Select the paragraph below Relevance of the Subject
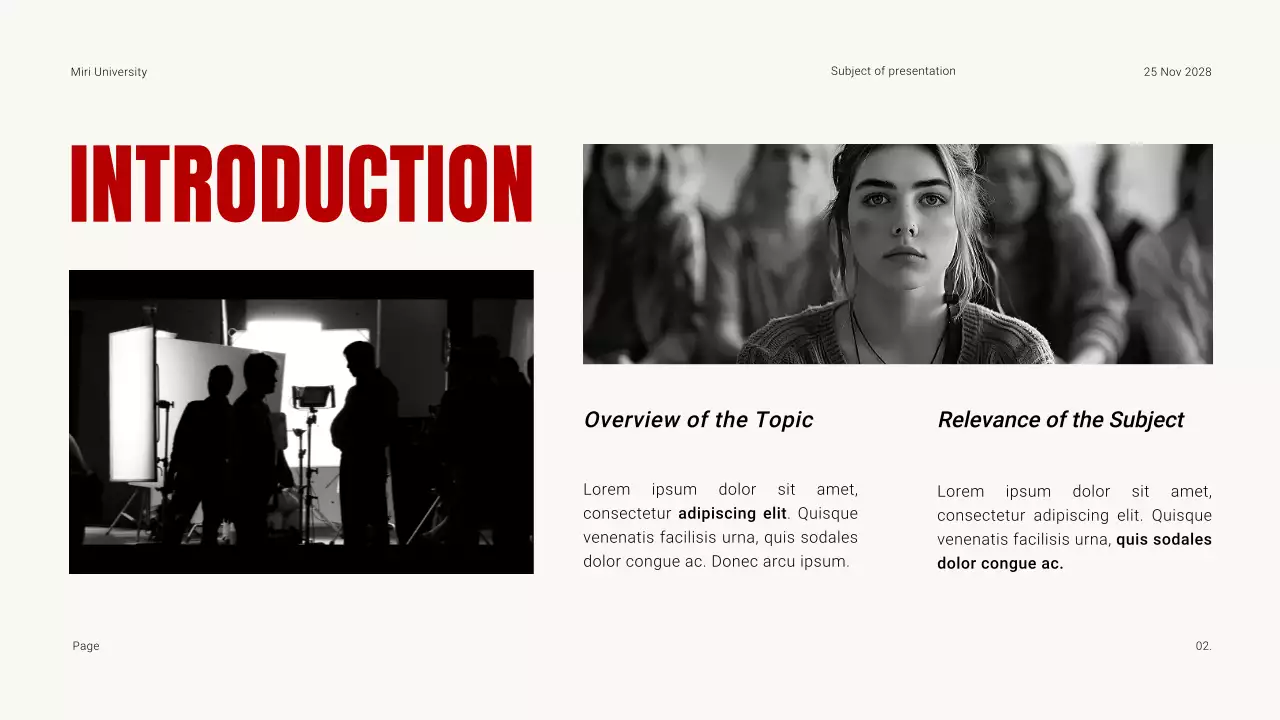This screenshot has height=720, width=1280. pyautogui.click(x=1074, y=527)
